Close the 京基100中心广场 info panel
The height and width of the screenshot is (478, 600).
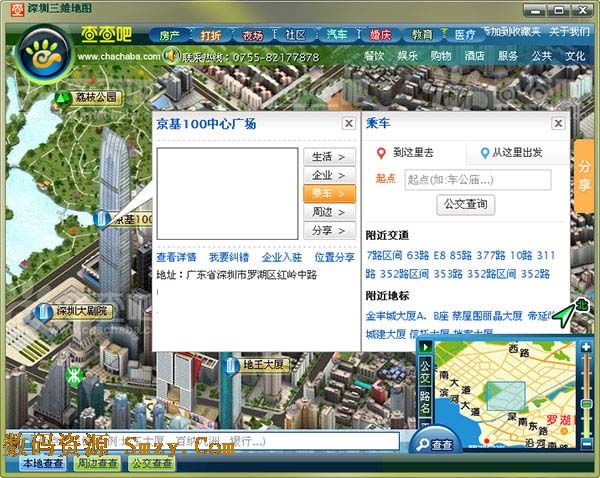349,123
